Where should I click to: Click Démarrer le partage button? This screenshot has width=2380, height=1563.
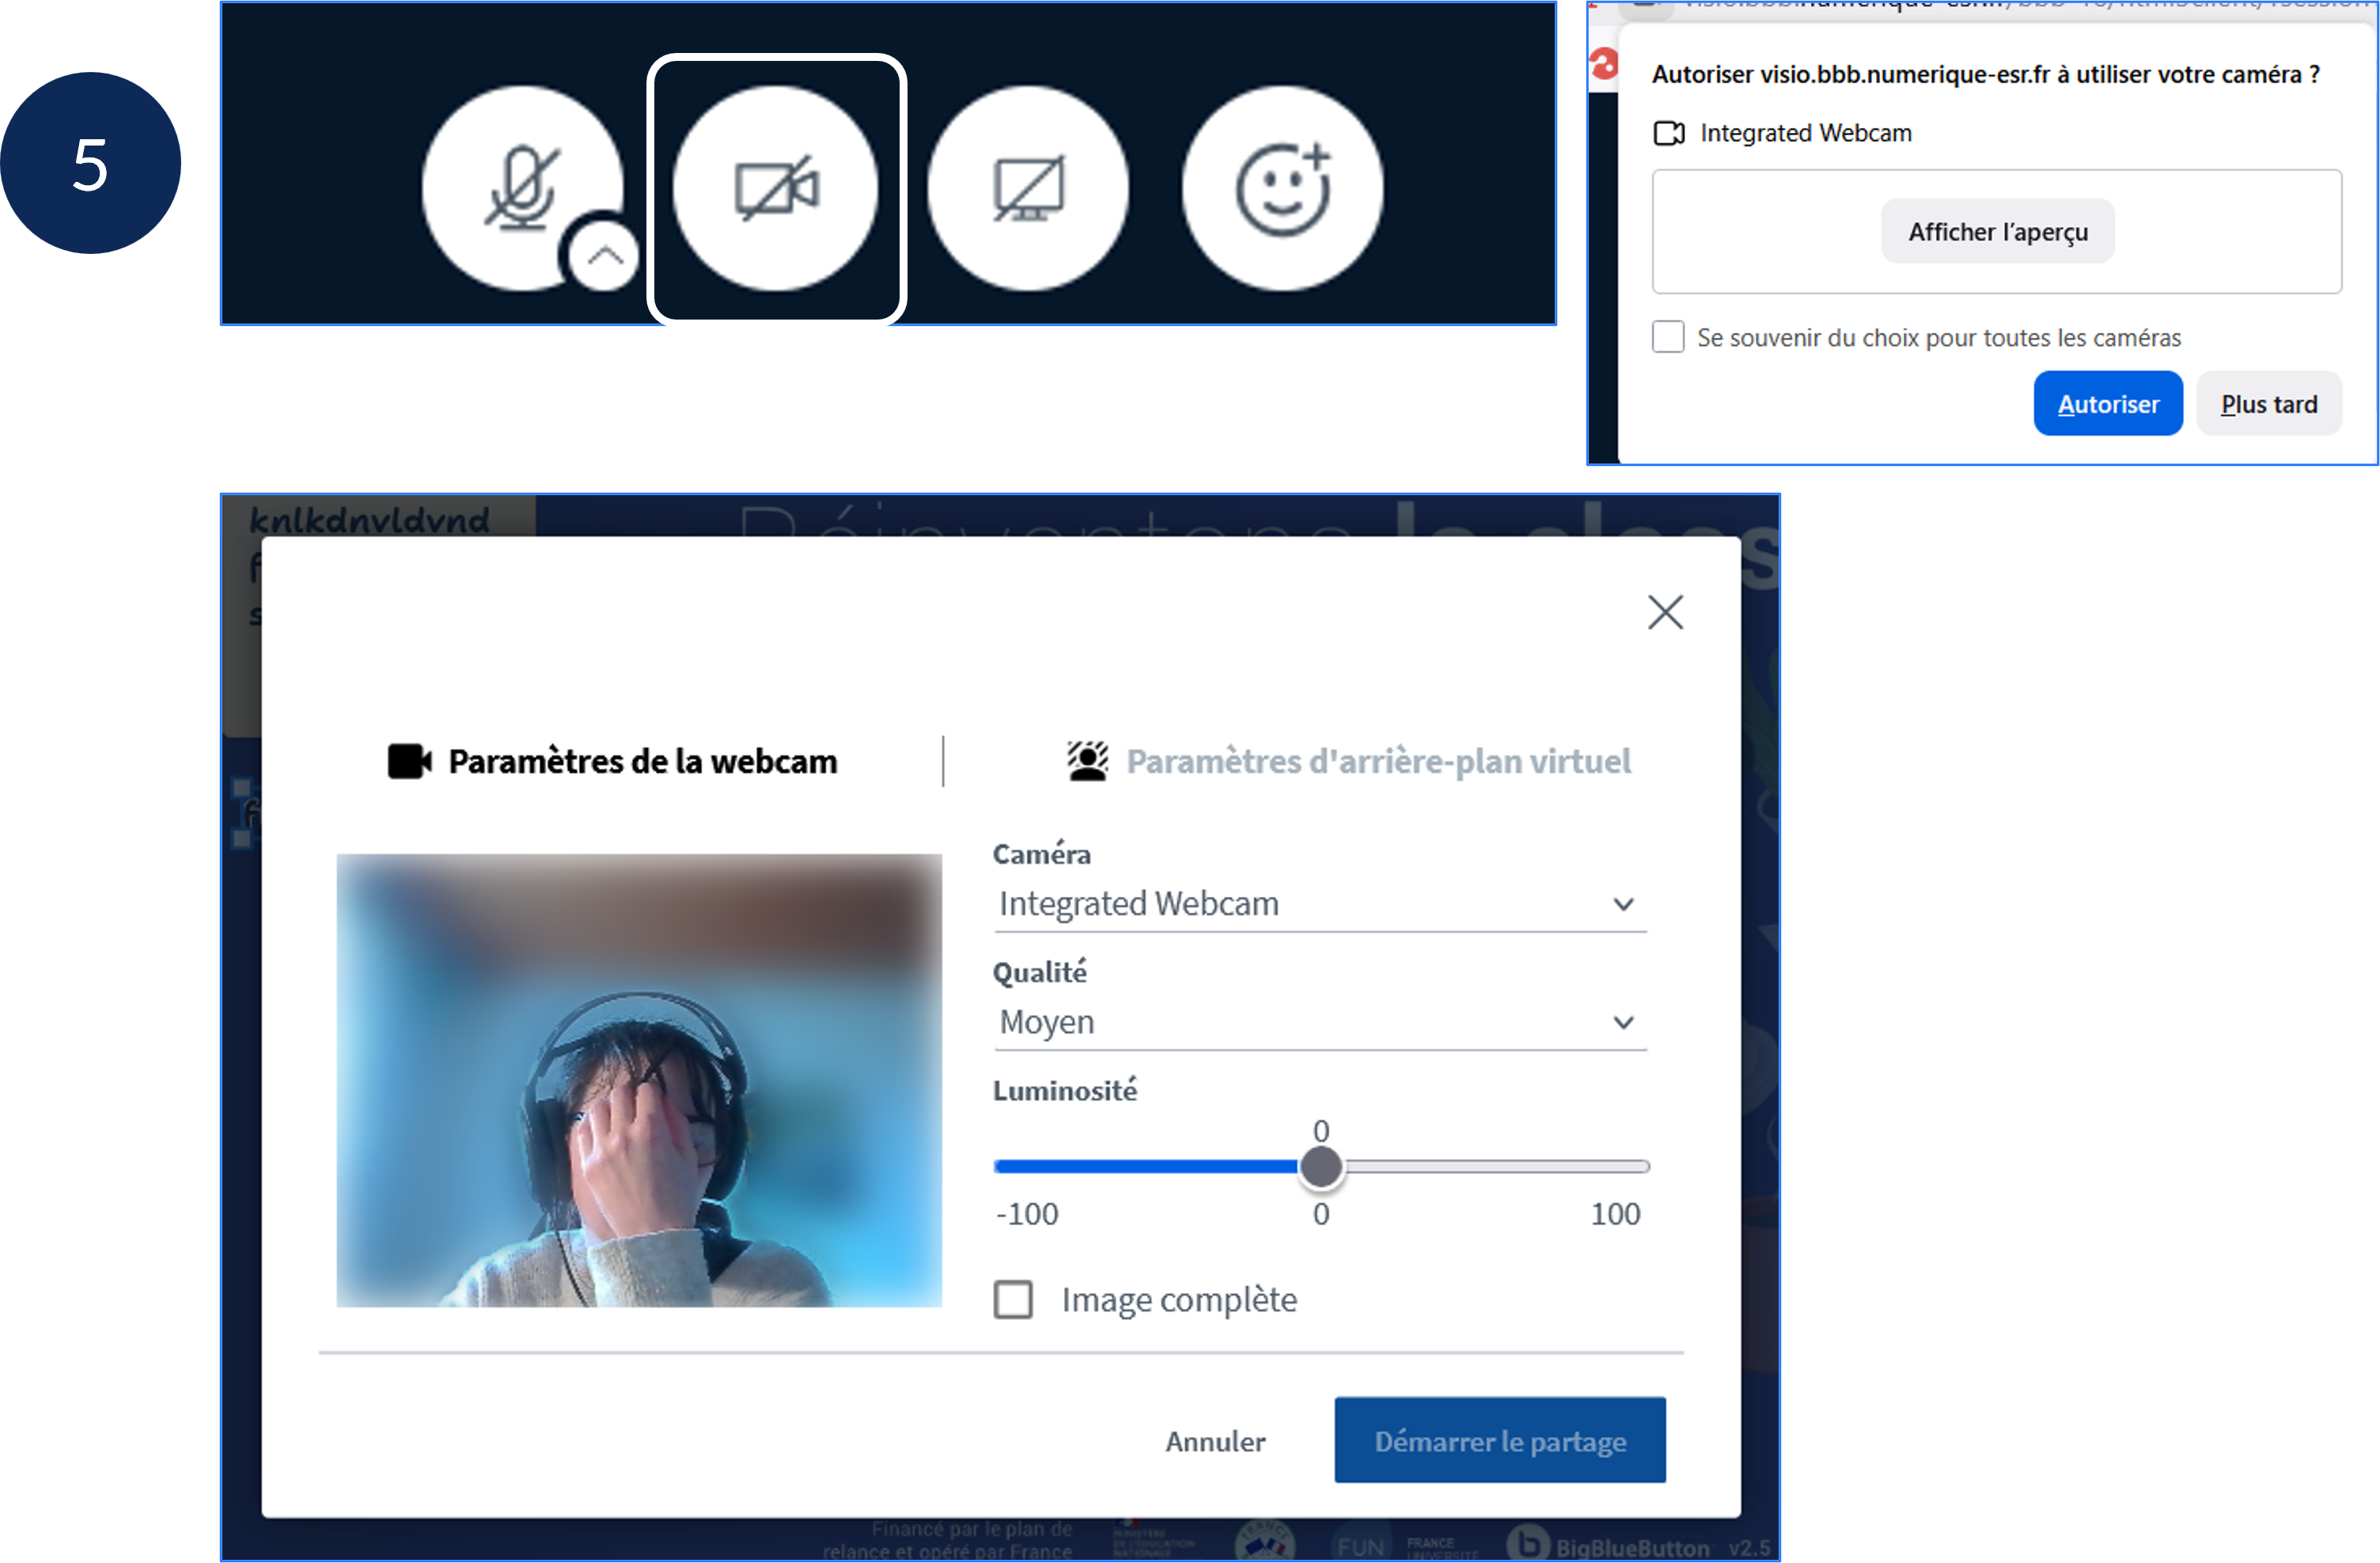click(x=1499, y=1440)
